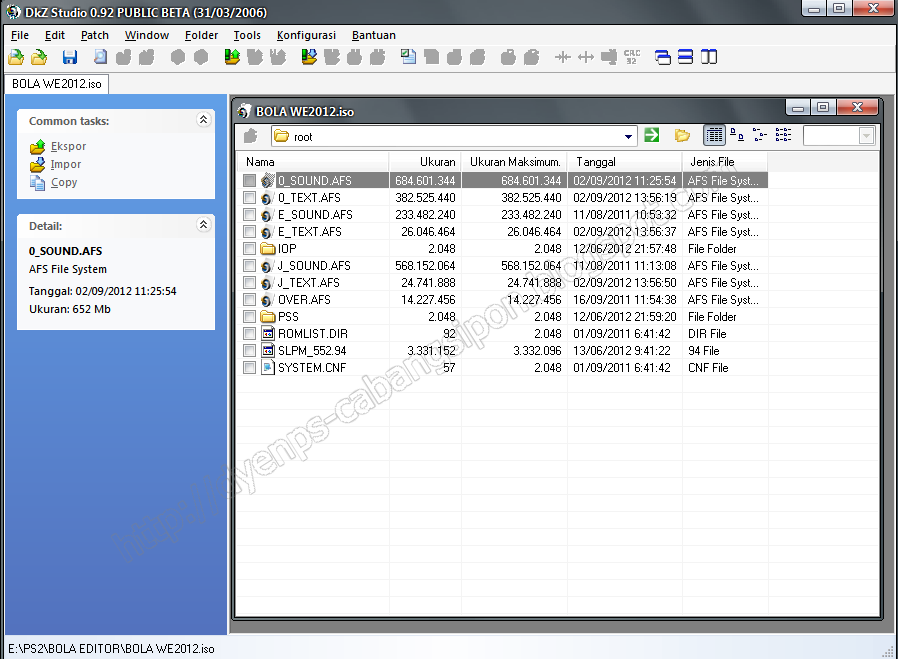898x659 pixels.
Task: Check the OVER.AFS checkbox
Action: click(249, 299)
